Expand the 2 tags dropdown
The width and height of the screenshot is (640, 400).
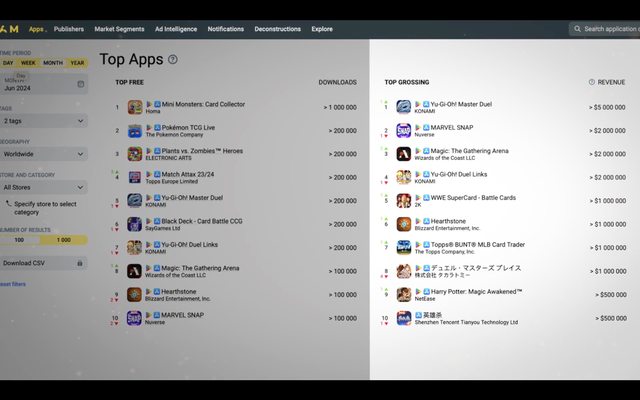43,121
